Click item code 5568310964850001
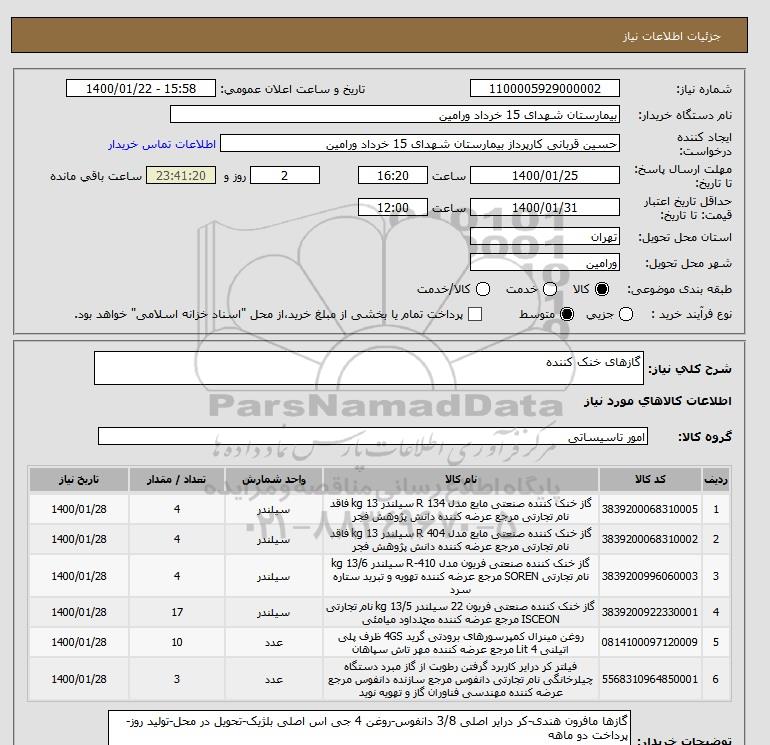 (650, 679)
